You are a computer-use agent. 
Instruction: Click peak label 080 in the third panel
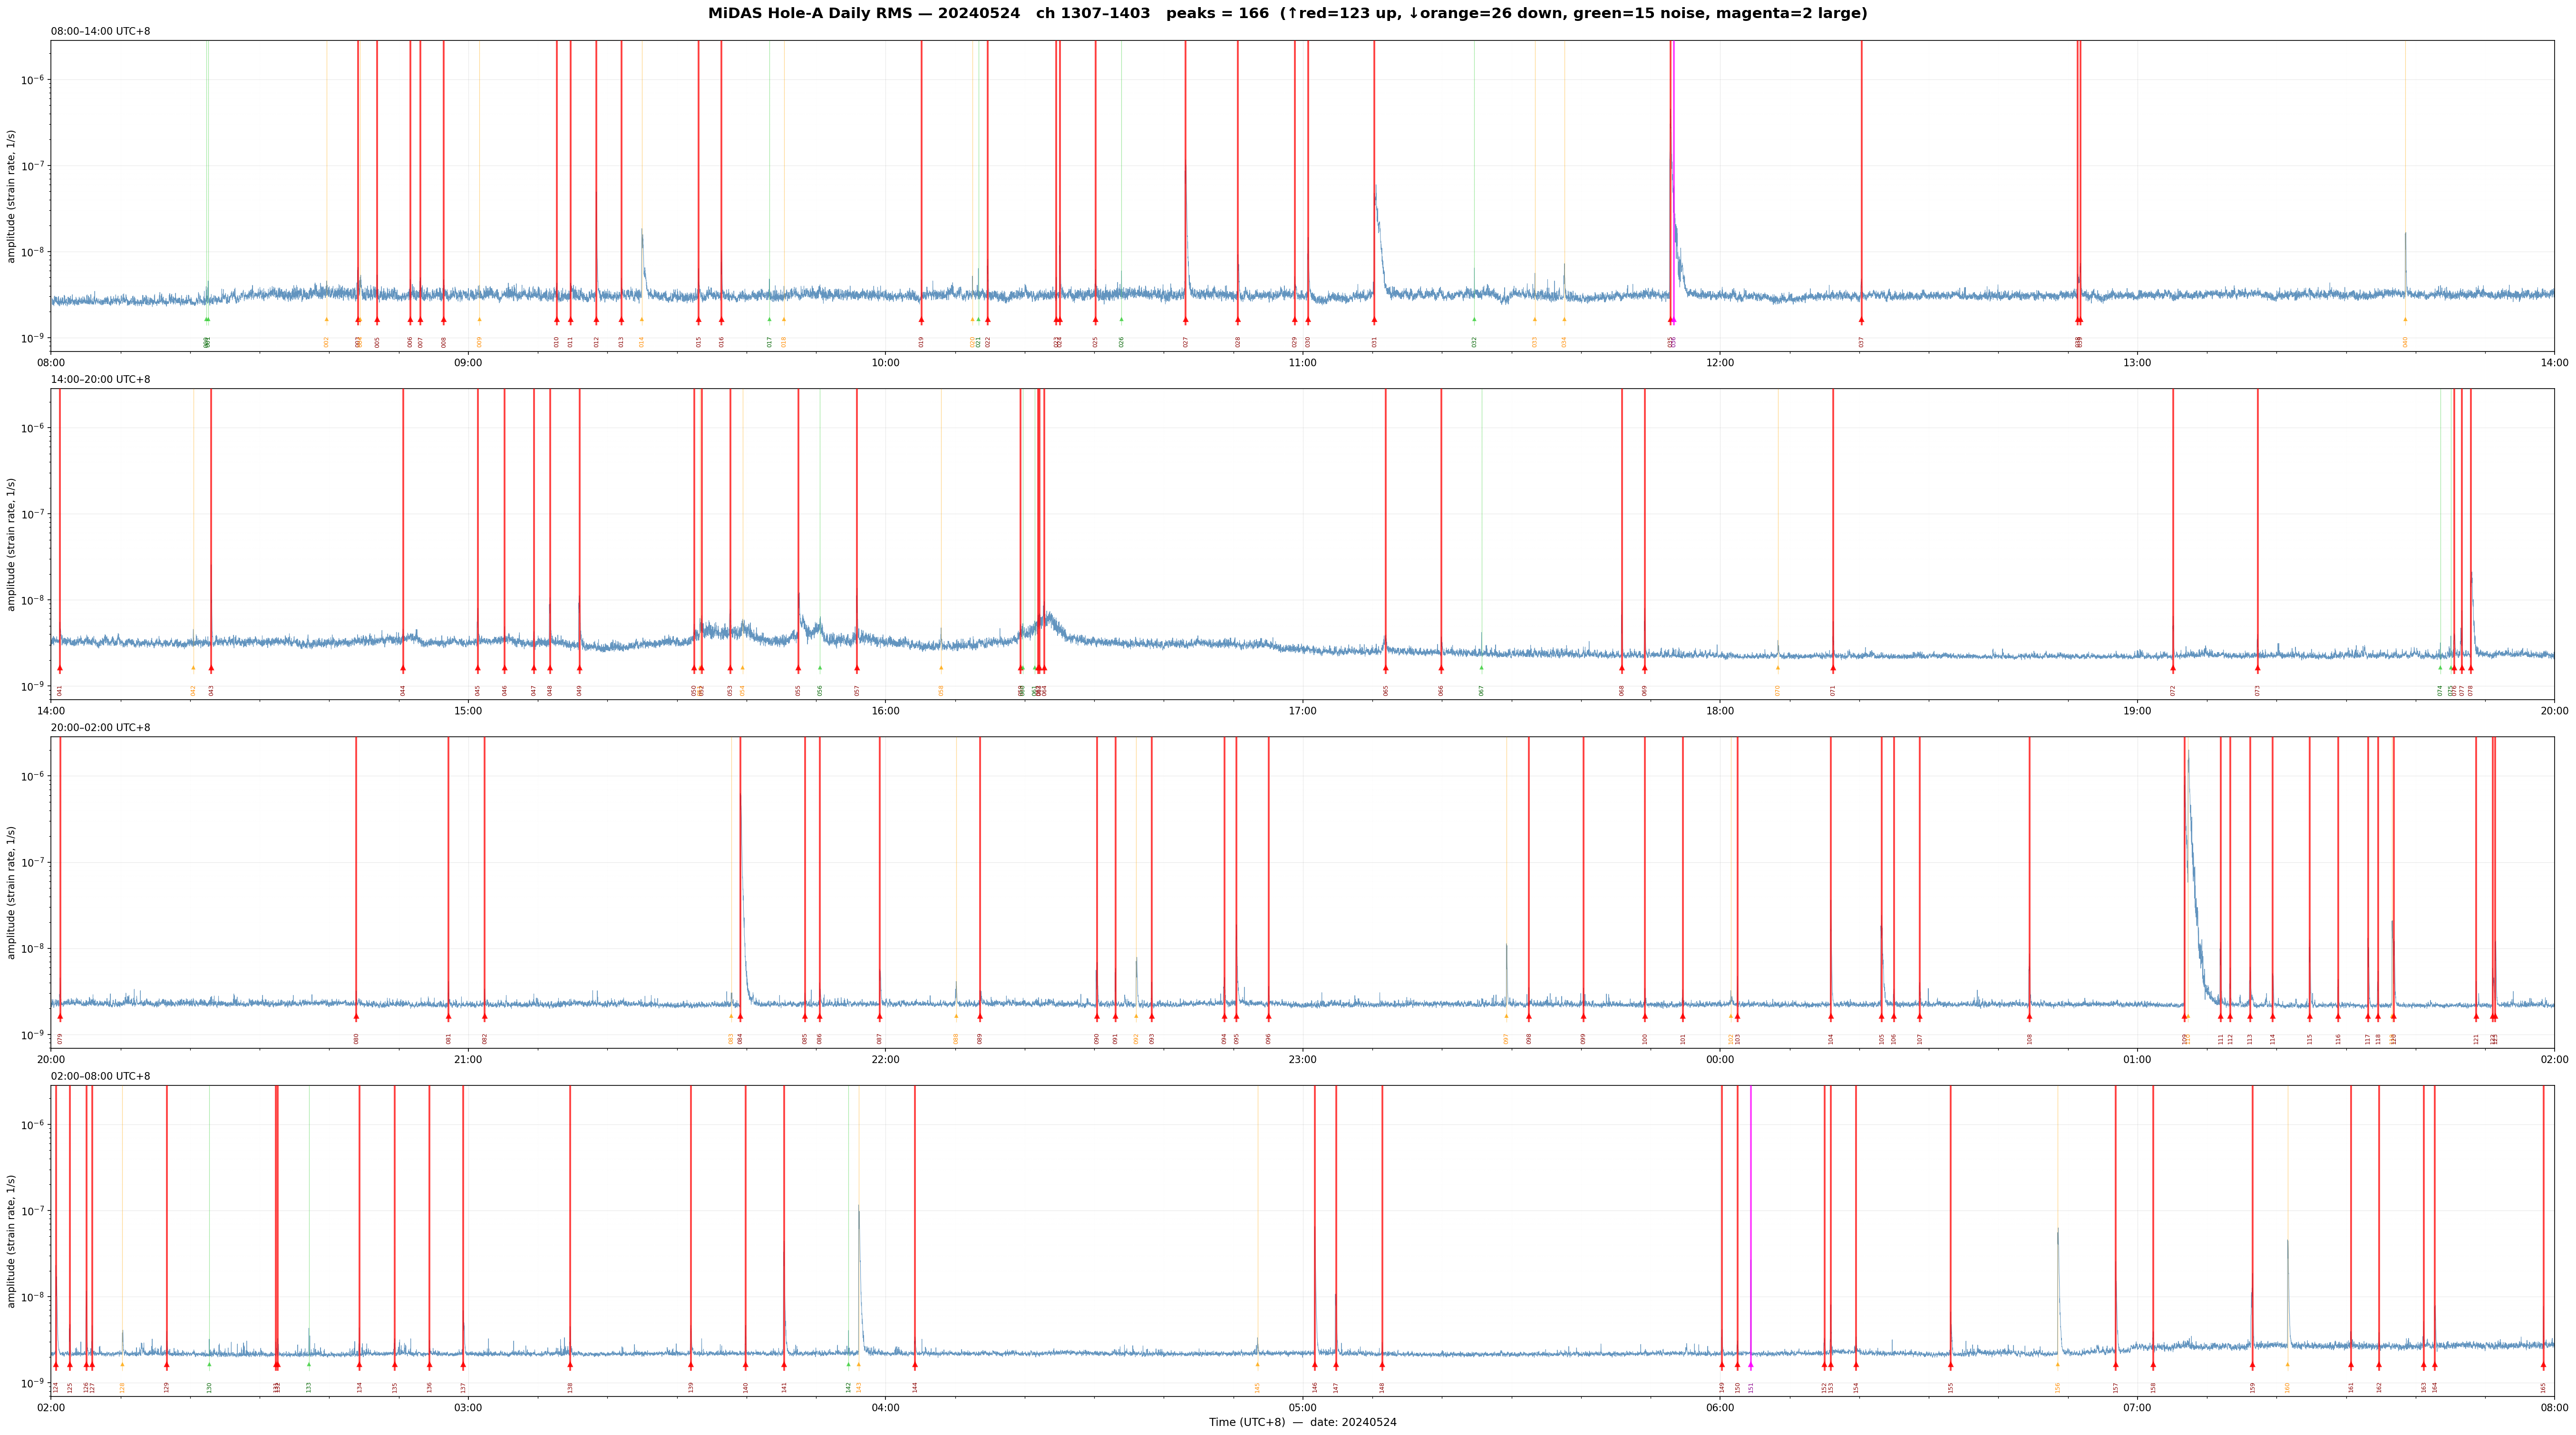[x=356, y=1039]
